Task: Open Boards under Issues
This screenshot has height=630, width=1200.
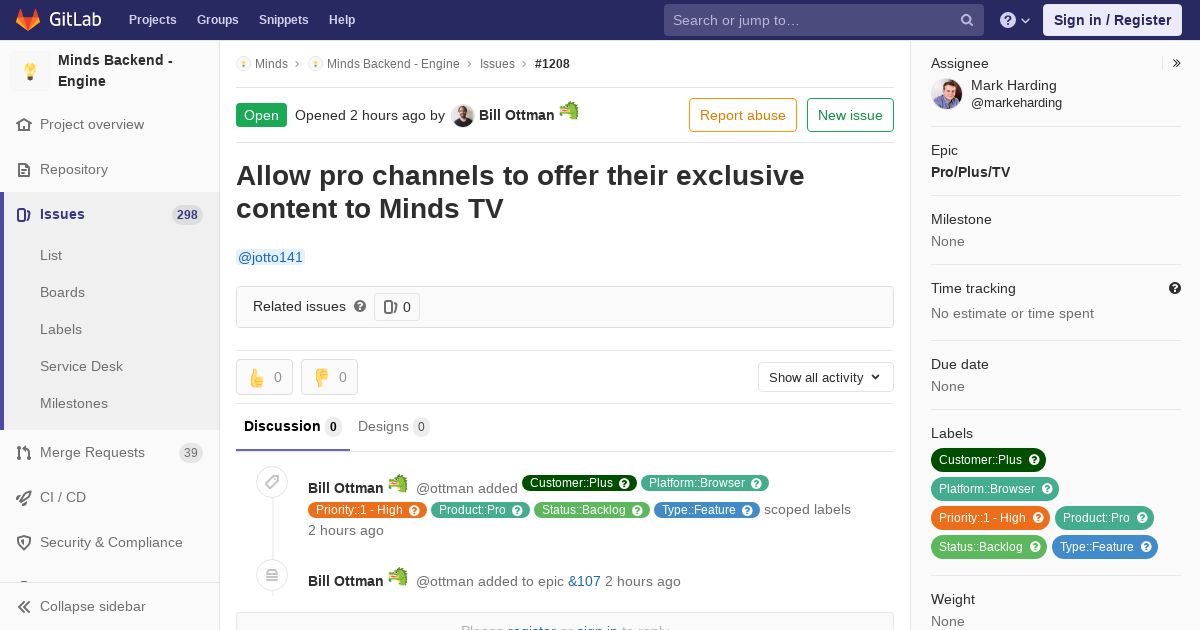Action: [x=62, y=292]
